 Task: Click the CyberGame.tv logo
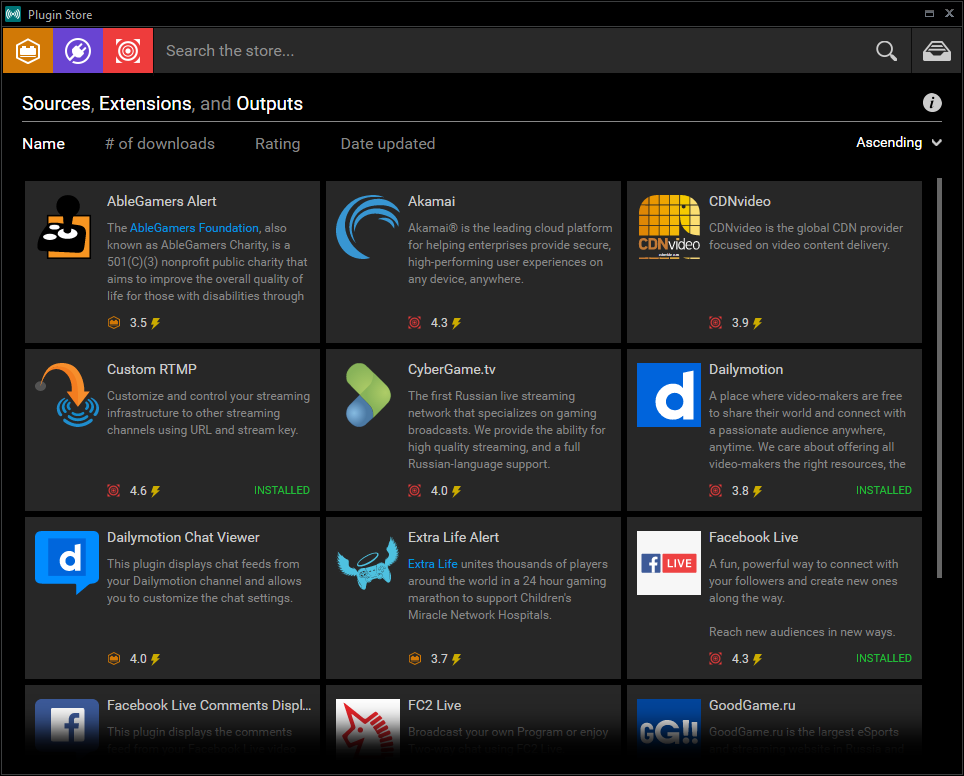(x=368, y=395)
